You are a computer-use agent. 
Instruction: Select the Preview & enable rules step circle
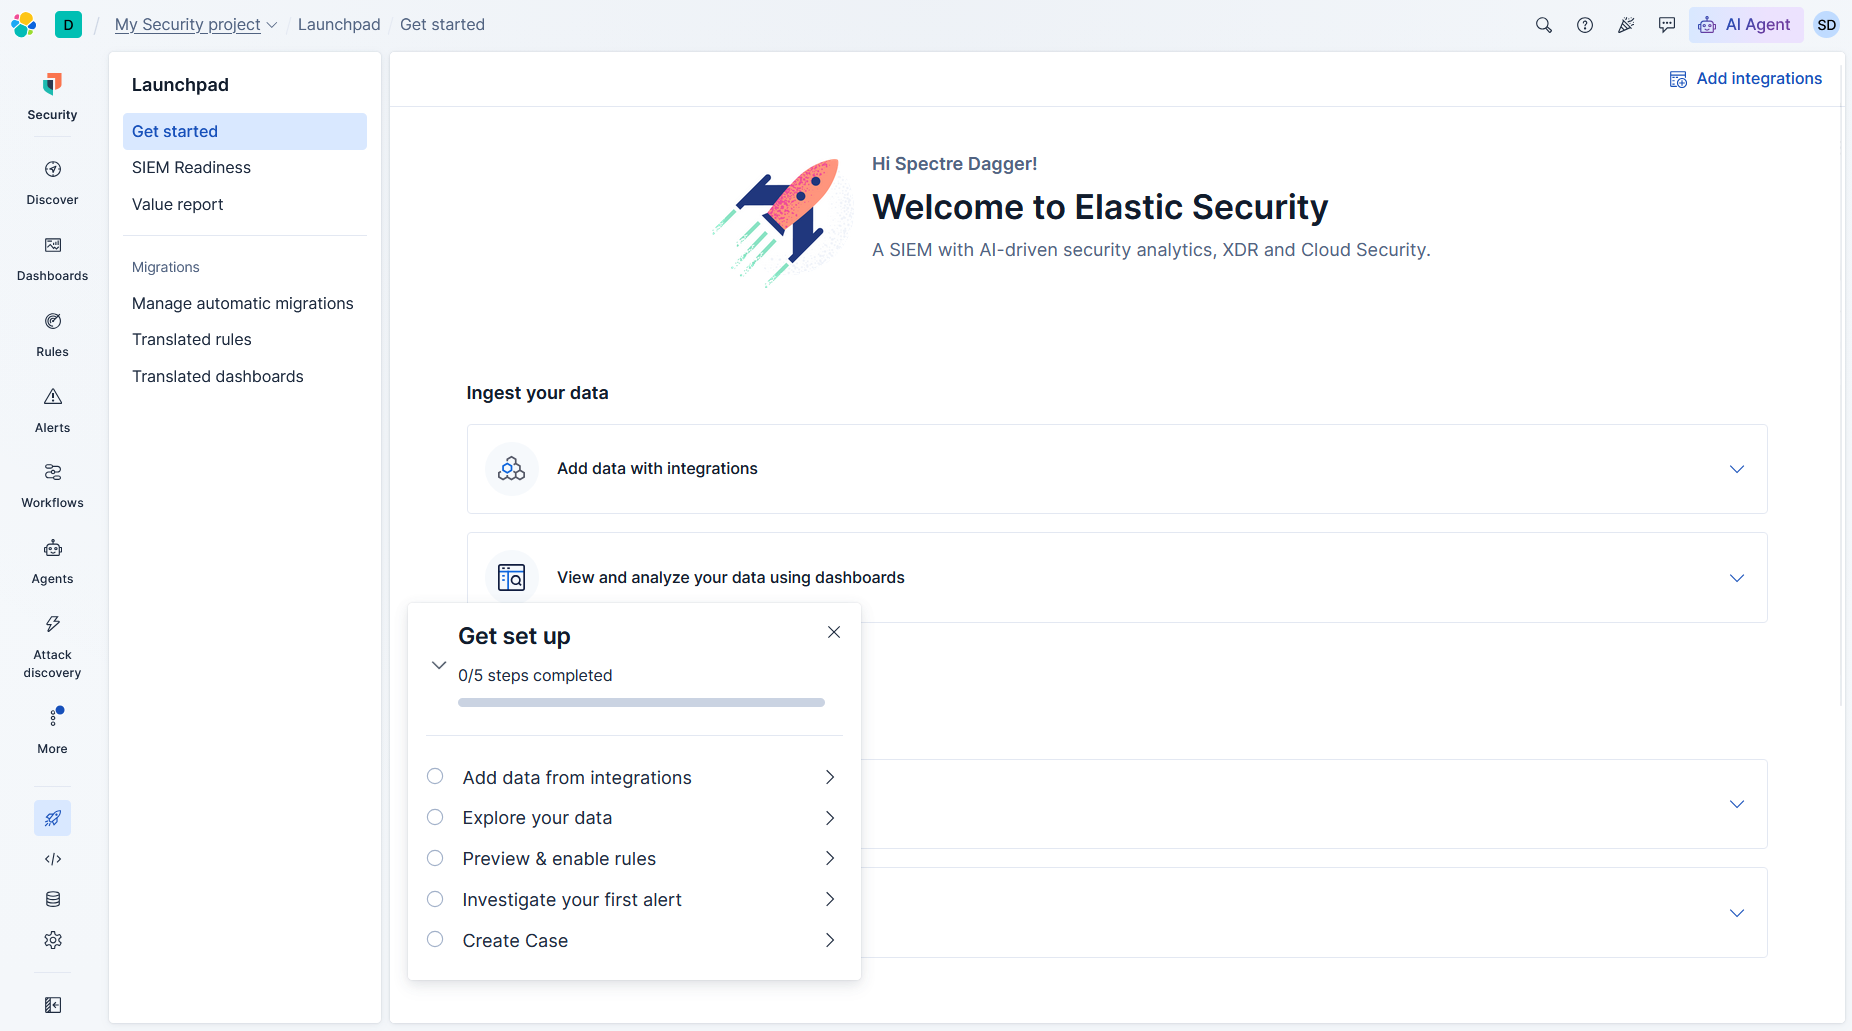(435, 858)
